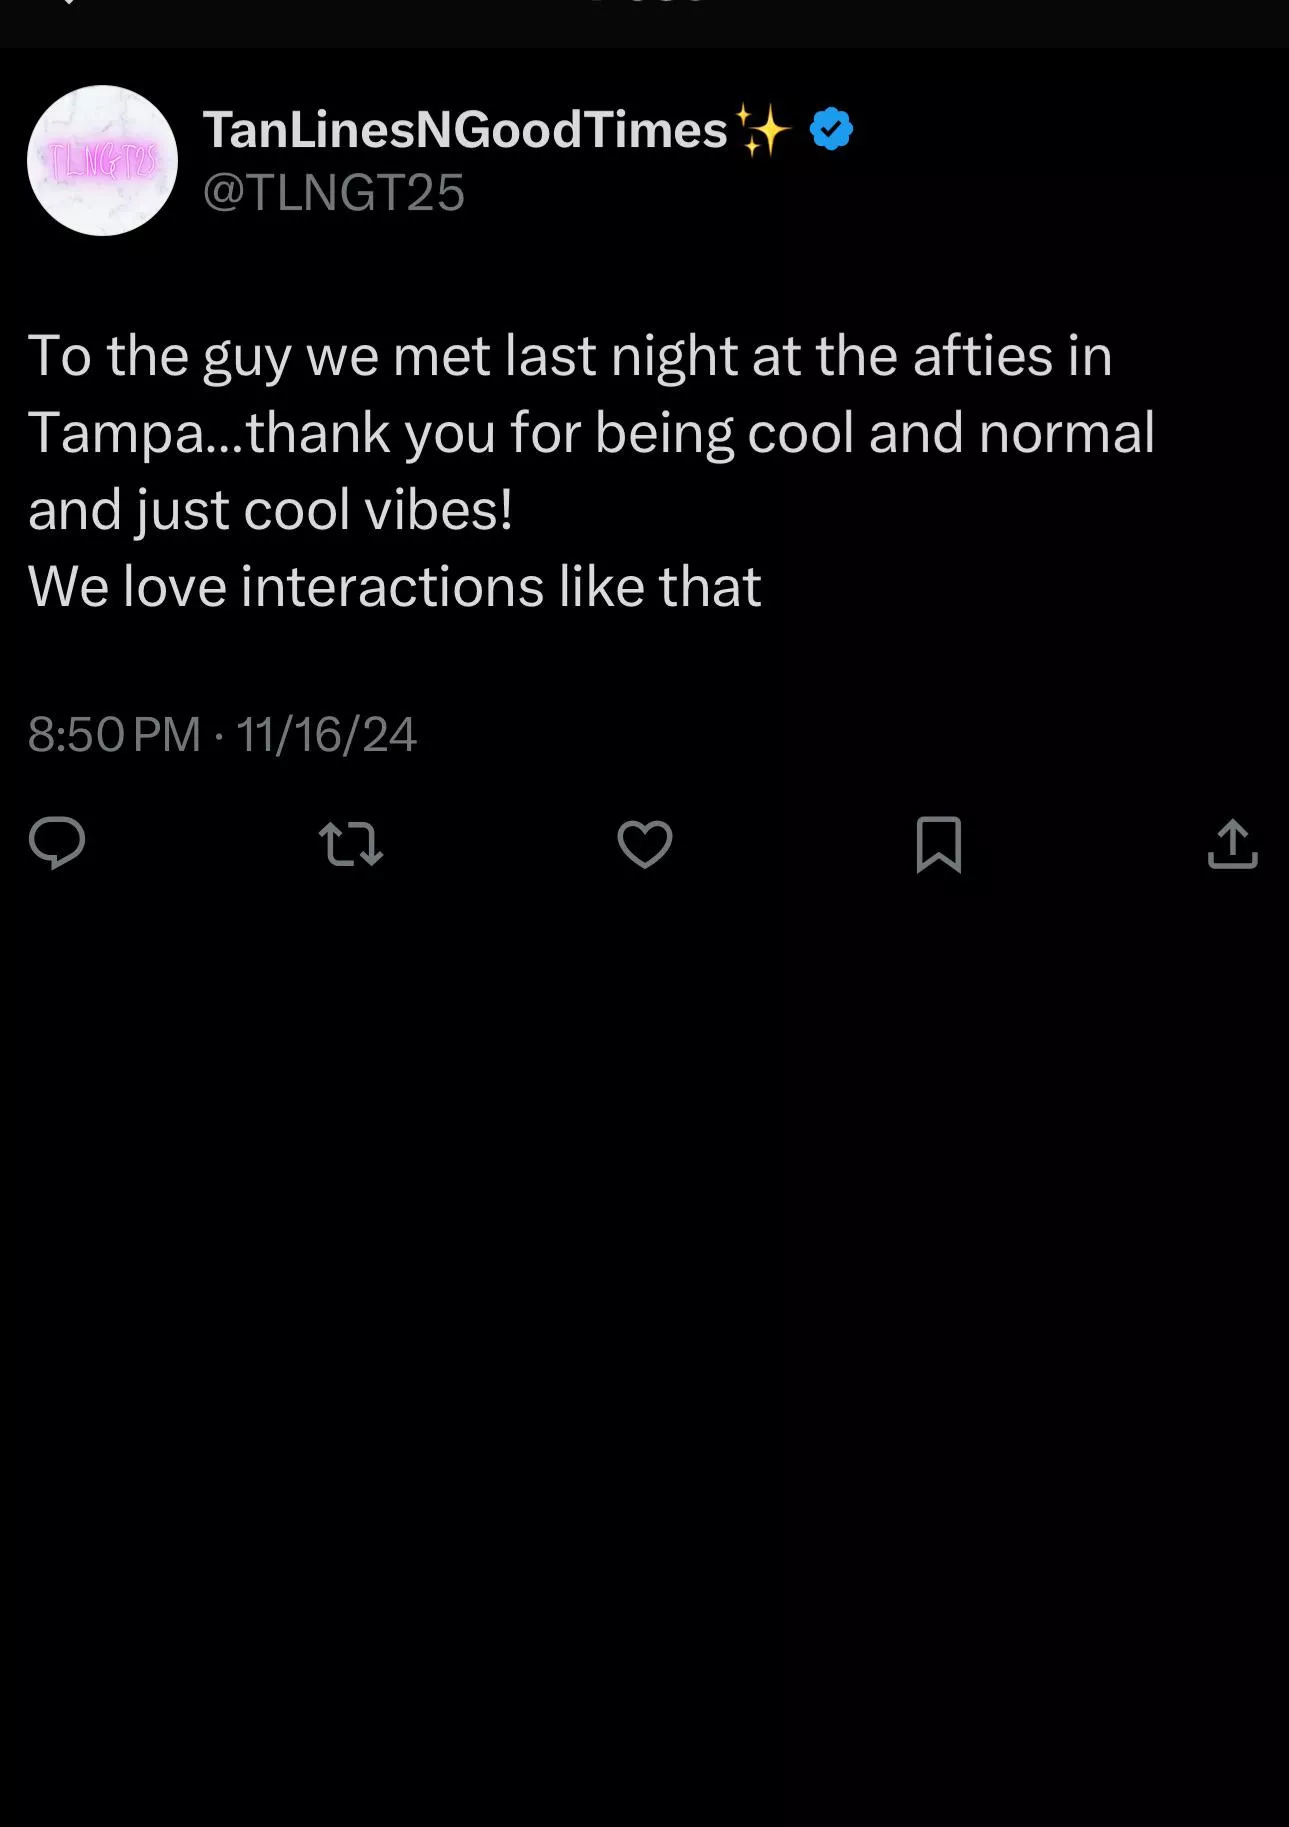Screen dimensions: 1289x1827
Task: Click the 11/16/24 post date
Action: pyautogui.click(x=326, y=735)
